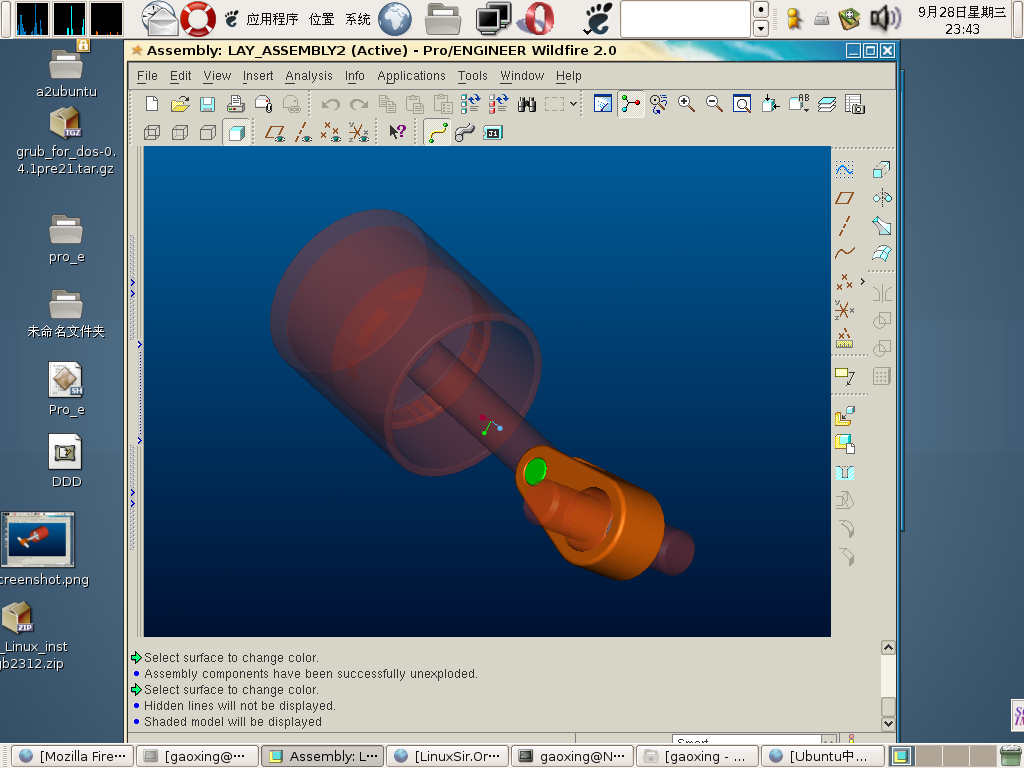
Task: Click the Revolve tool icon
Action: click(x=882, y=197)
